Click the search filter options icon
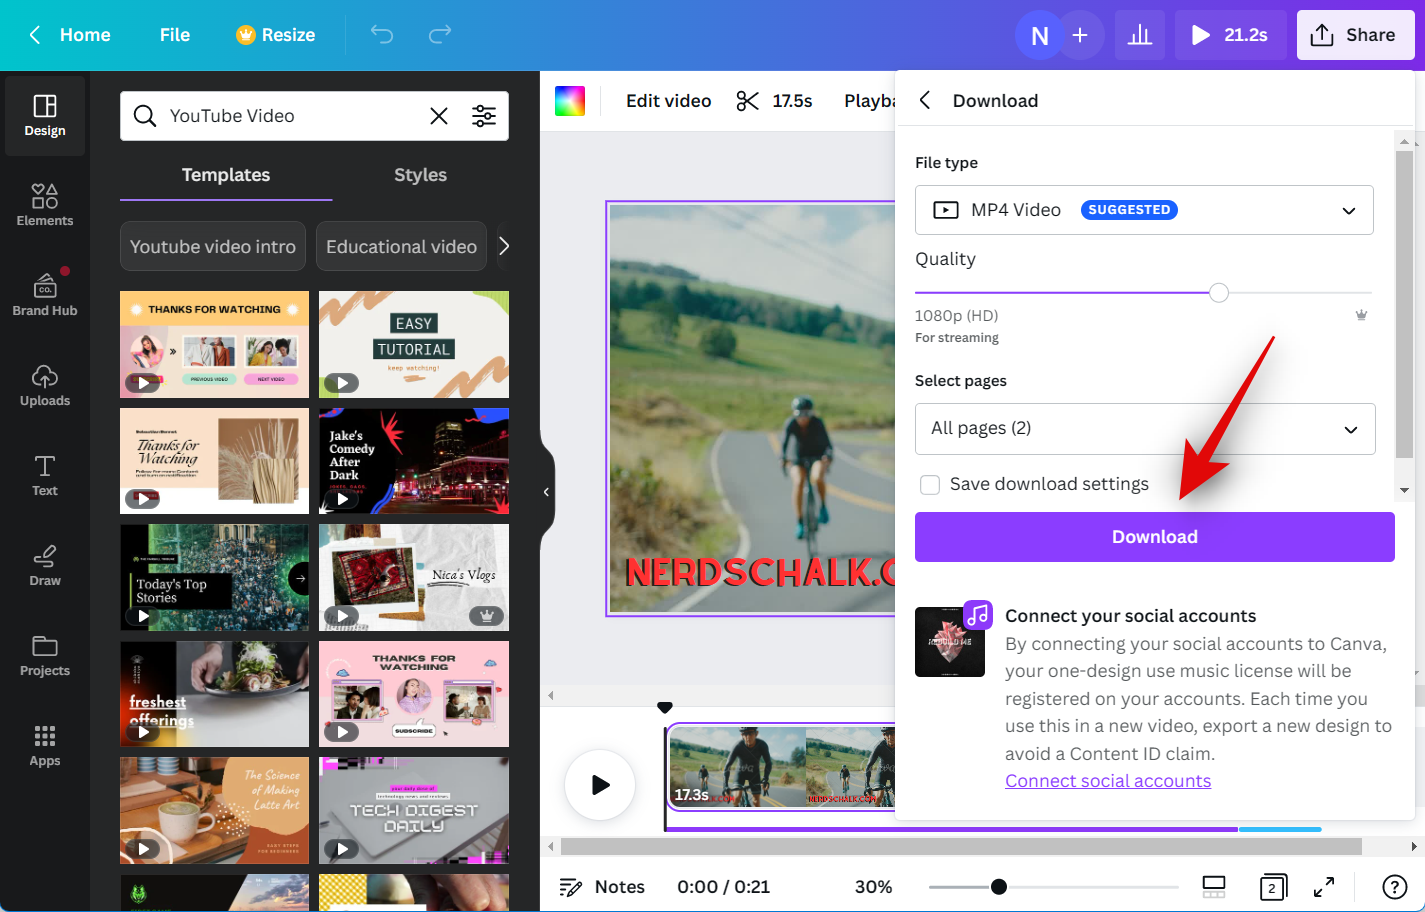This screenshot has width=1425, height=912. click(x=484, y=116)
